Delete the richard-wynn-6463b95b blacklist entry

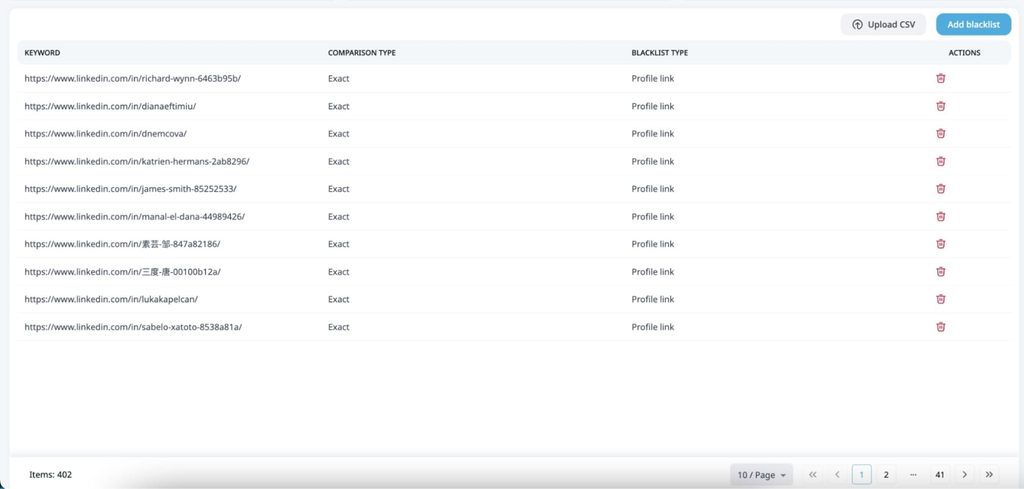(940, 78)
